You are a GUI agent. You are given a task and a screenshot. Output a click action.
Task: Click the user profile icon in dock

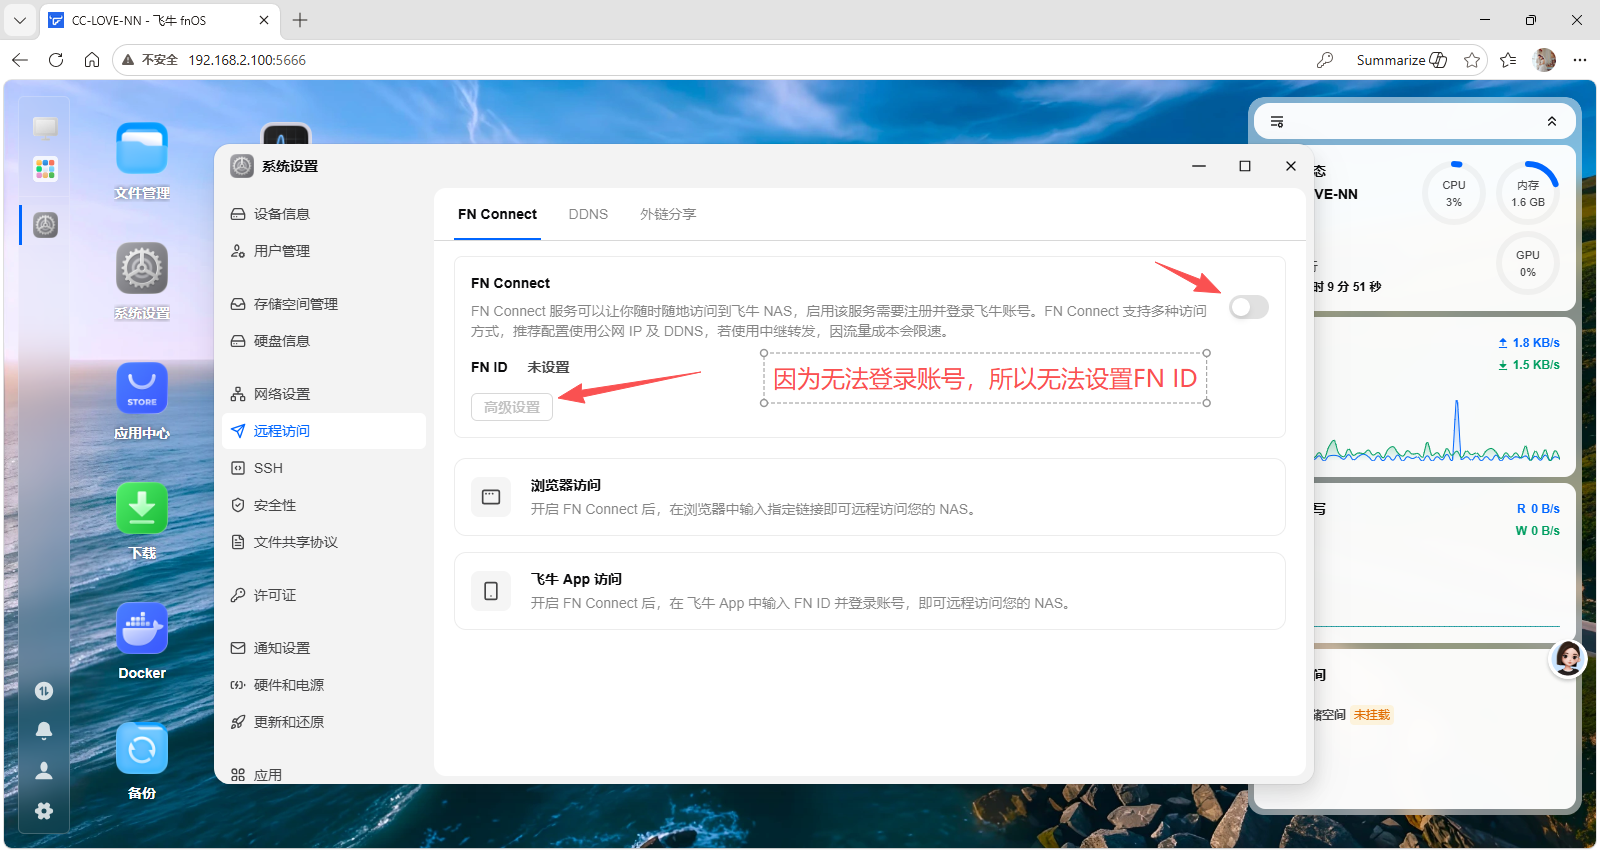[x=44, y=771]
